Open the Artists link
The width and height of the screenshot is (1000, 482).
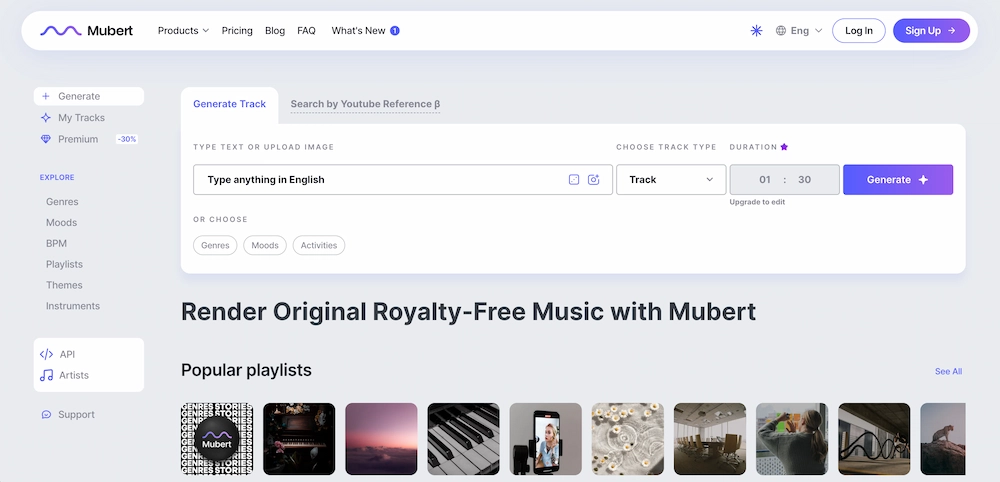[74, 376]
